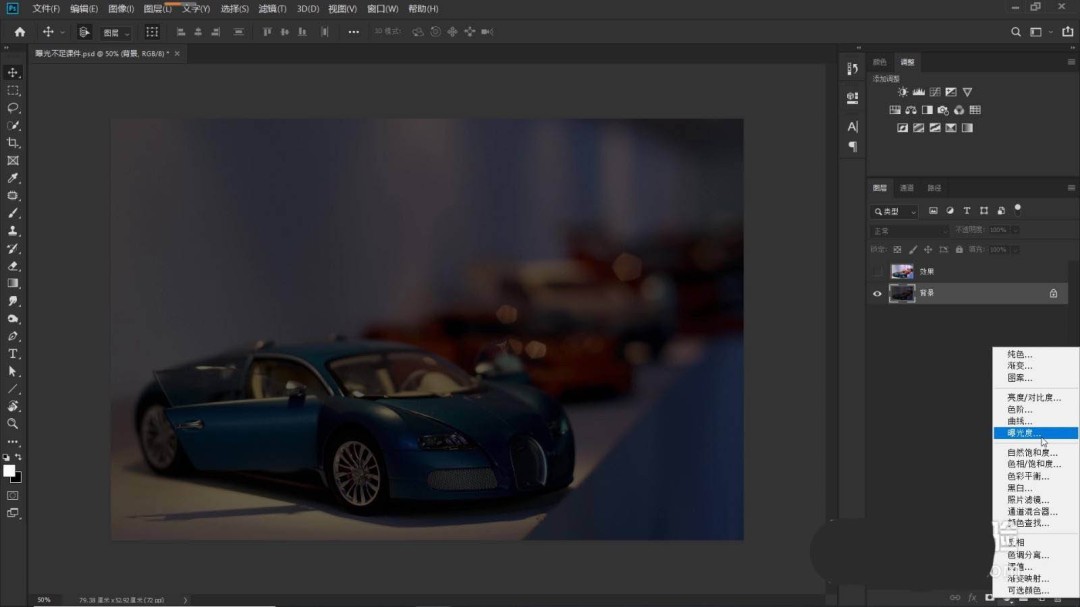Click the Brightness/Contrast sun icon in Adjustments
The height and width of the screenshot is (607, 1080).
pos(903,92)
